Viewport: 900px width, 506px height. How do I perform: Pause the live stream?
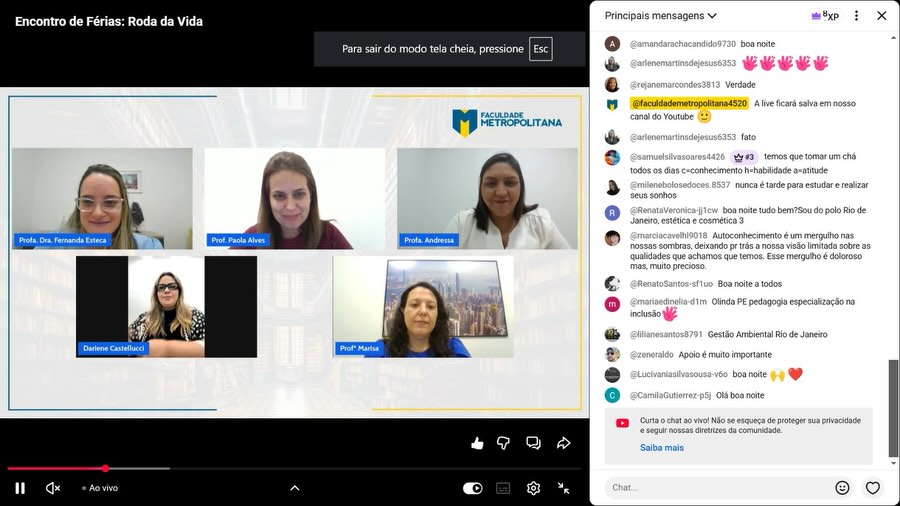click(x=20, y=488)
